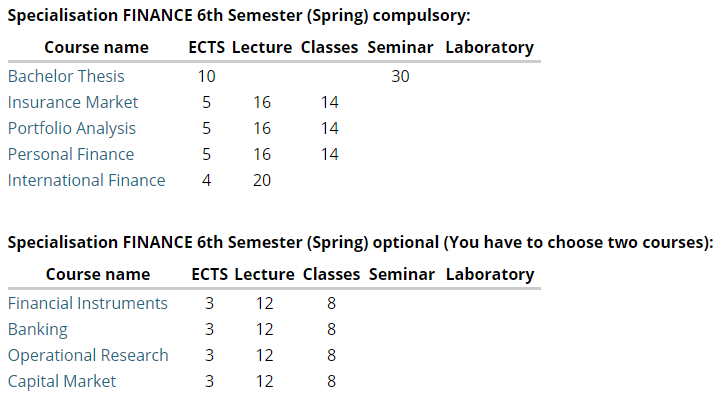Open the Insurance Market course link
Image resolution: width=724 pixels, height=404 pixels.
72,102
